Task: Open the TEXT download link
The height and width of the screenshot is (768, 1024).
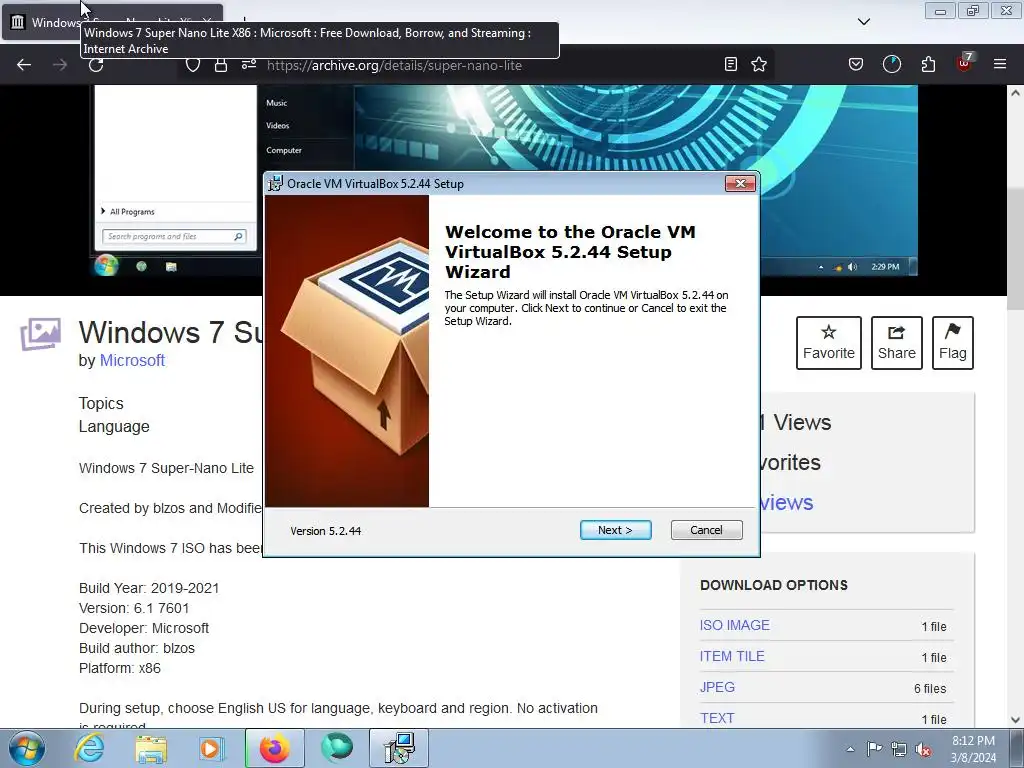Action: [717, 718]
